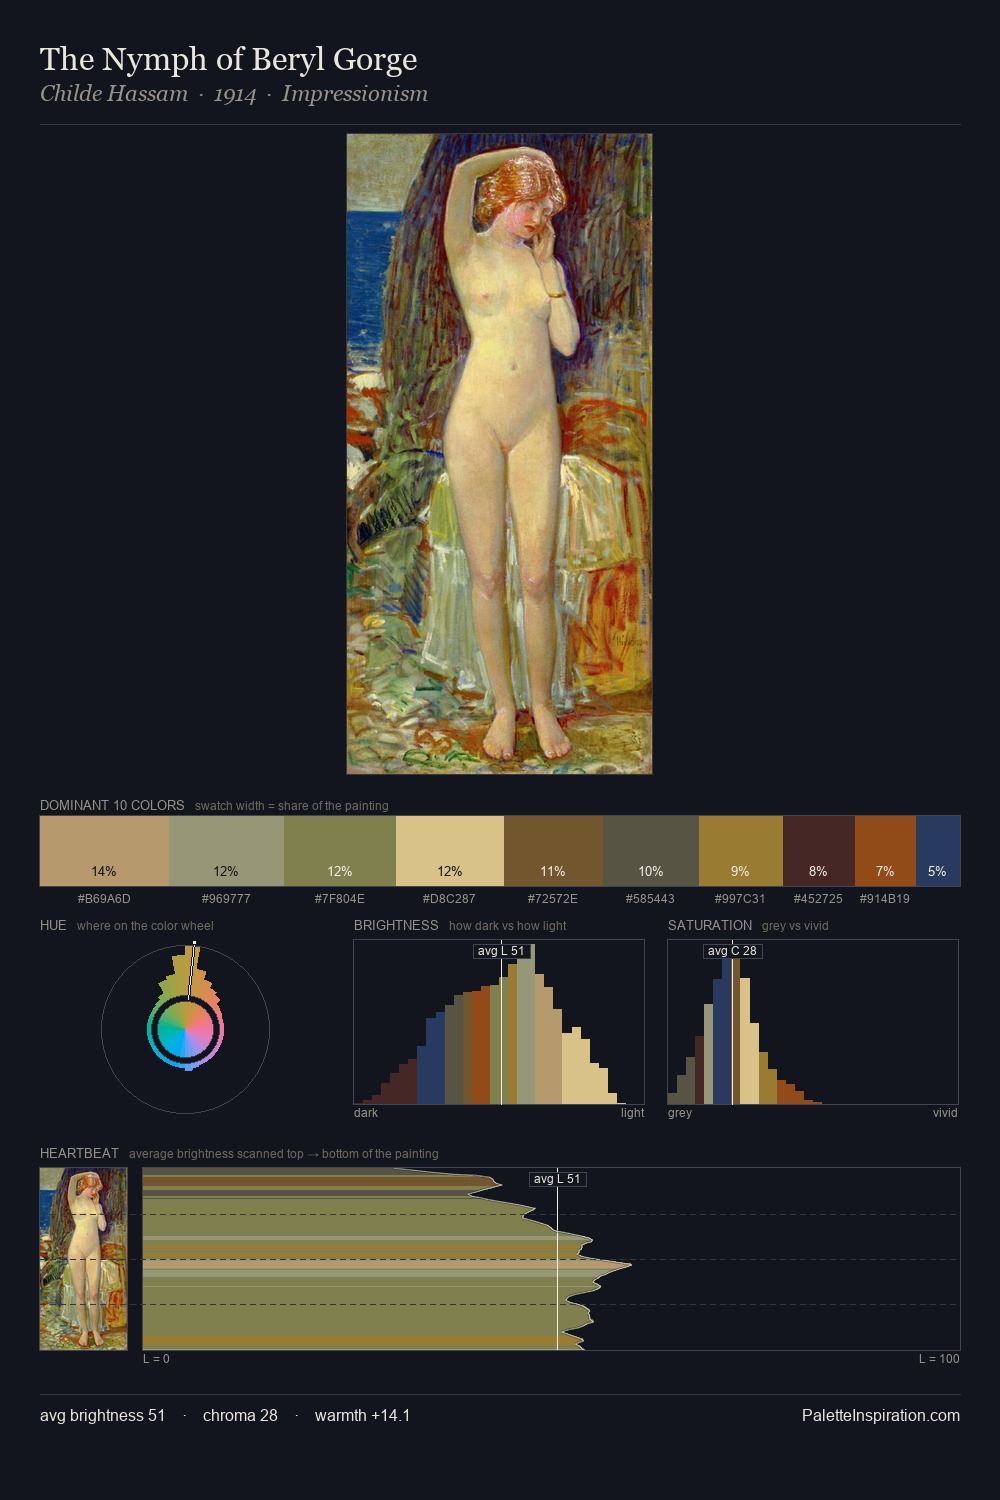Click the hex code #914B19 label

[885, 899]
